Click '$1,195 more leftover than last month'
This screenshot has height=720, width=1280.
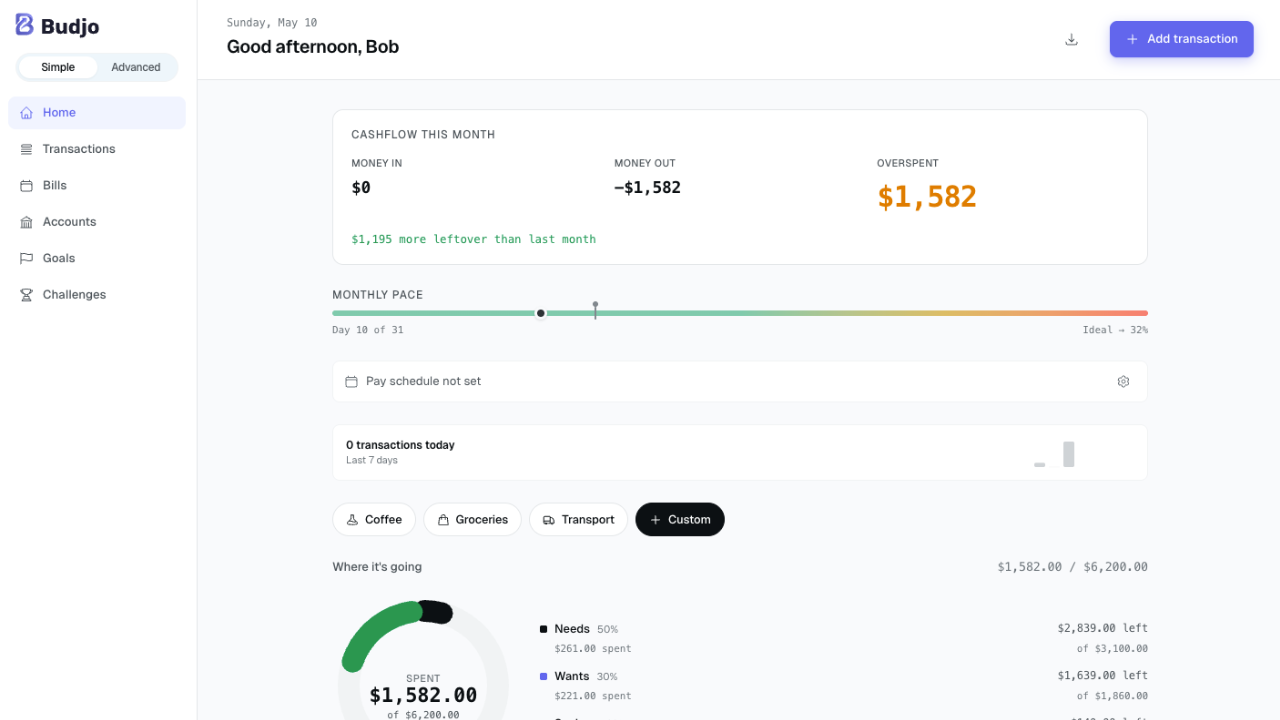(x=474, y=240)
